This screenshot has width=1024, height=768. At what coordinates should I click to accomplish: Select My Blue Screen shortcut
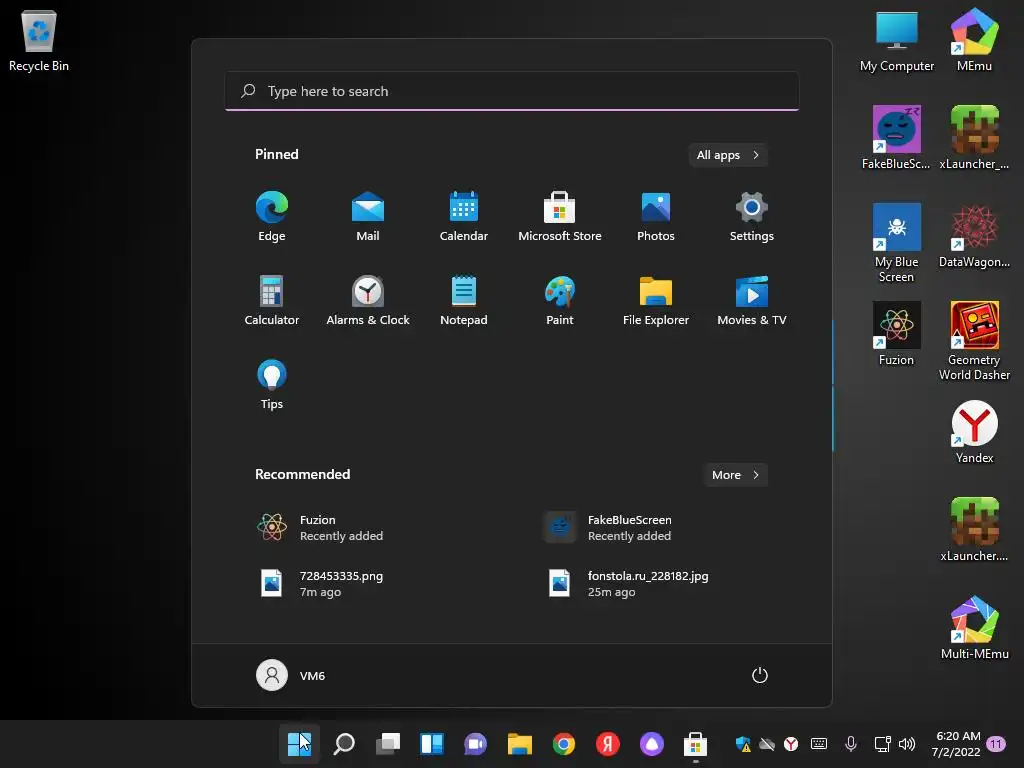(x=896, y=243)
